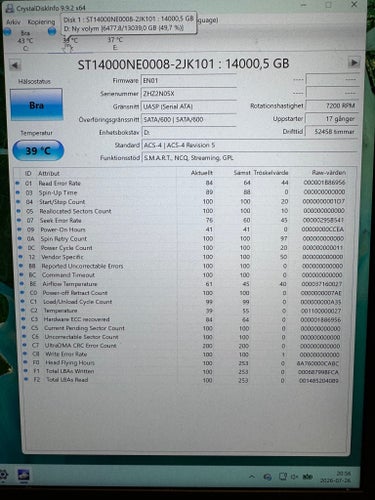
Task: Select the C2 Temperature attribute row
Action: tap(182, 310)
